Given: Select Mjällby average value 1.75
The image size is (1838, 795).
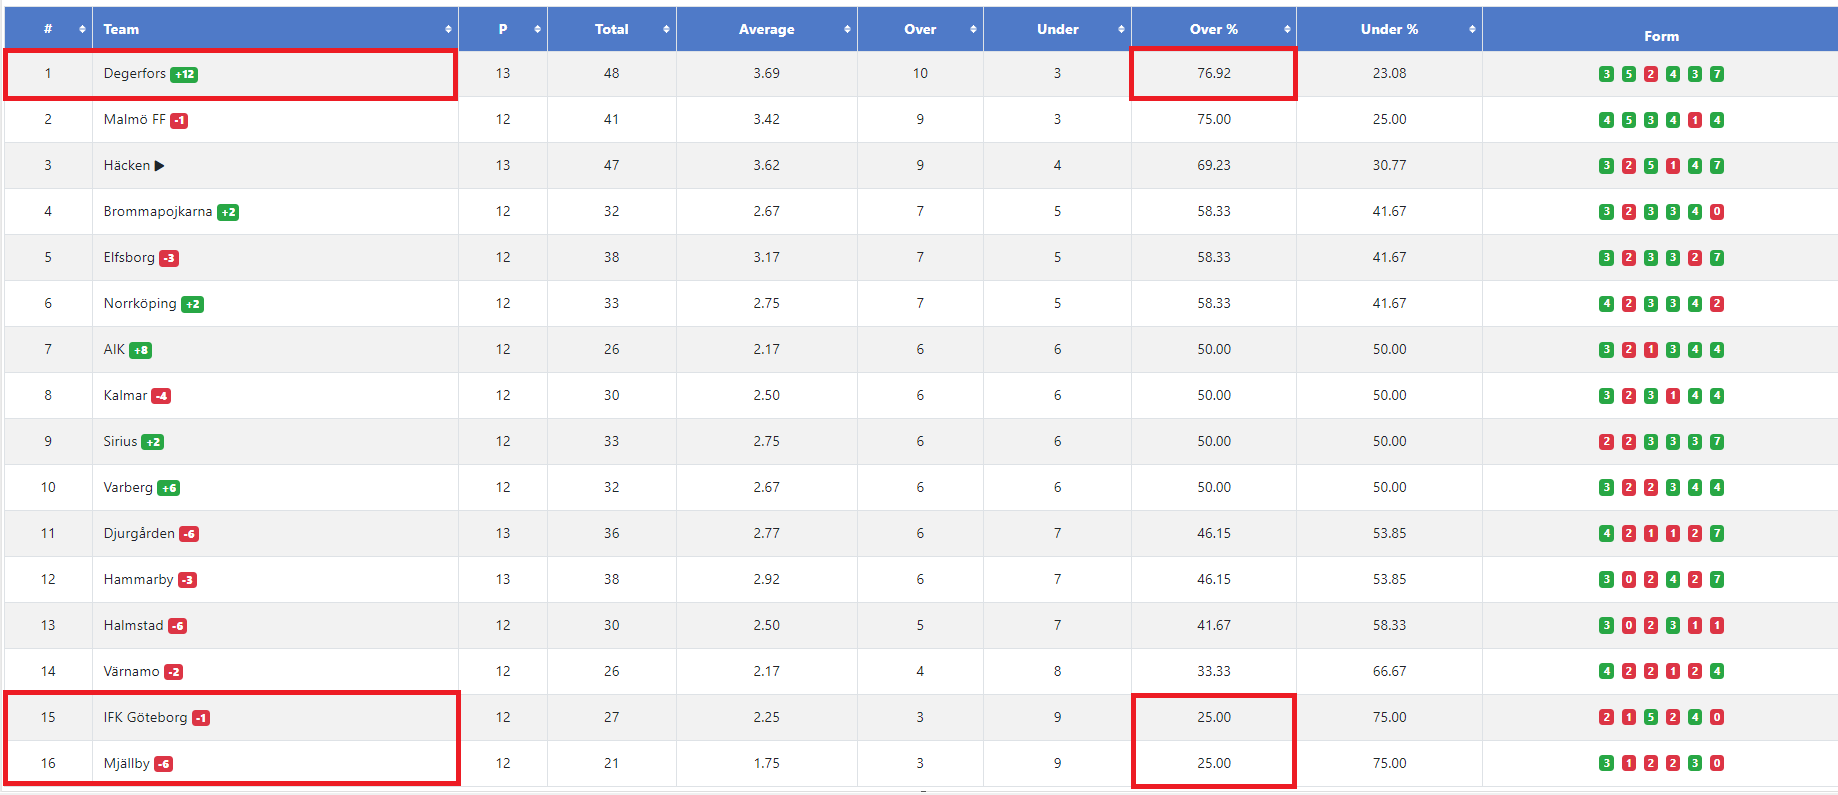Looking at the screenshot, I should click(766, 763).
